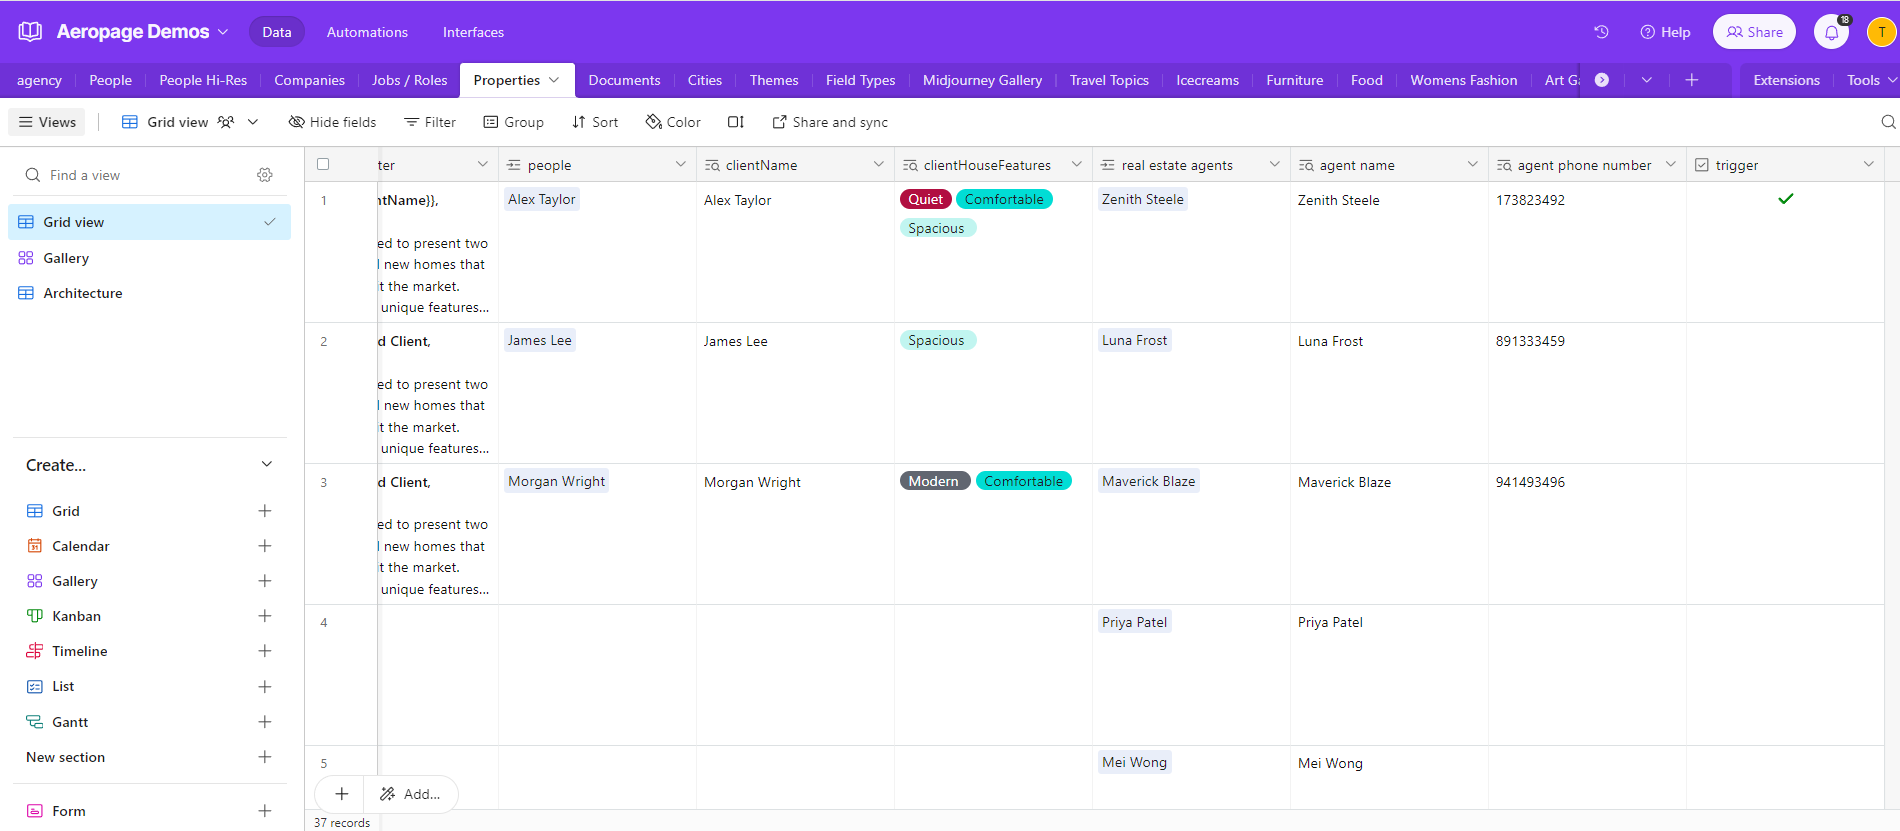The image size is (1900, 831).
Task: Add new Grid view plus icon
Action: coord(265,511)
